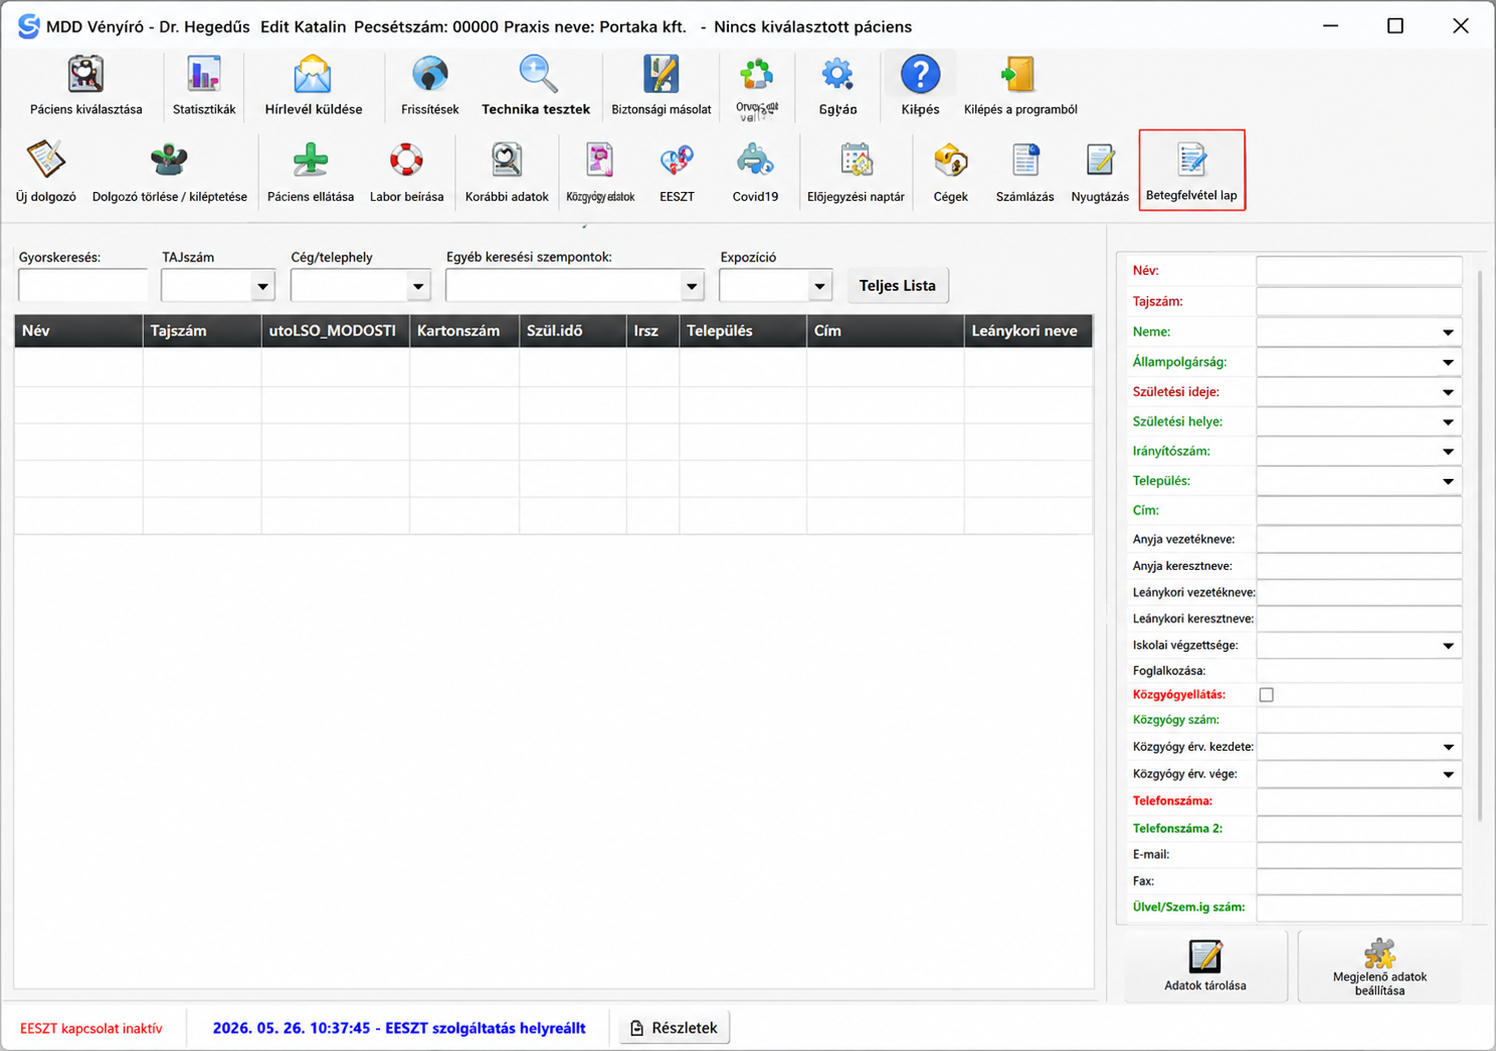Save with Adatok tárolása button
The height and width of the screenshot is (1051, 1496).
pos(1205,966)
